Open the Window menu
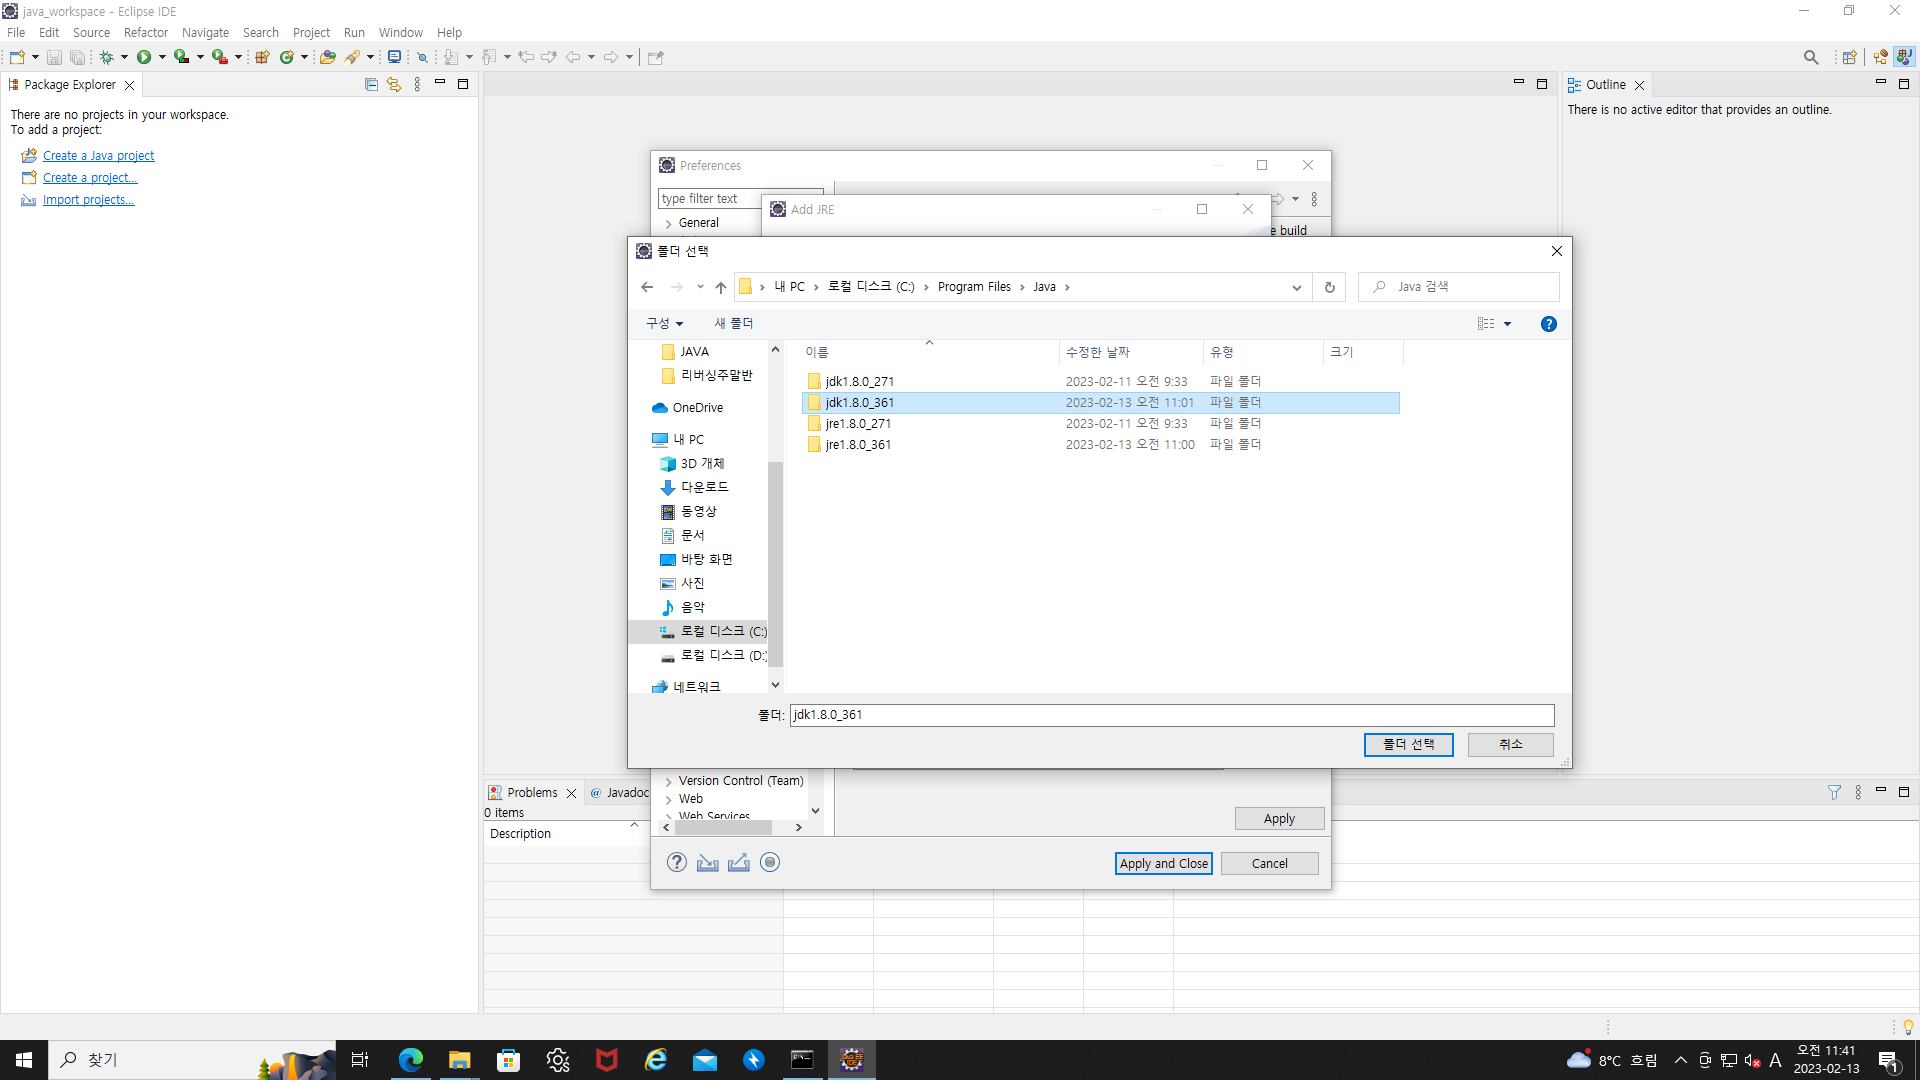 pos(400,32)
